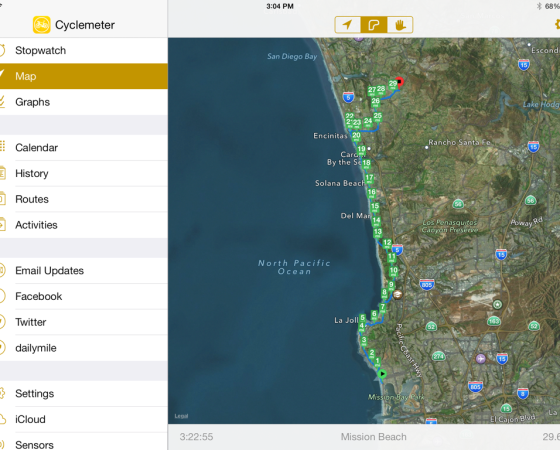Screen dimensions: 560x450
Task: Click the 3:22:55 ride time
Action: coord(196,437)
